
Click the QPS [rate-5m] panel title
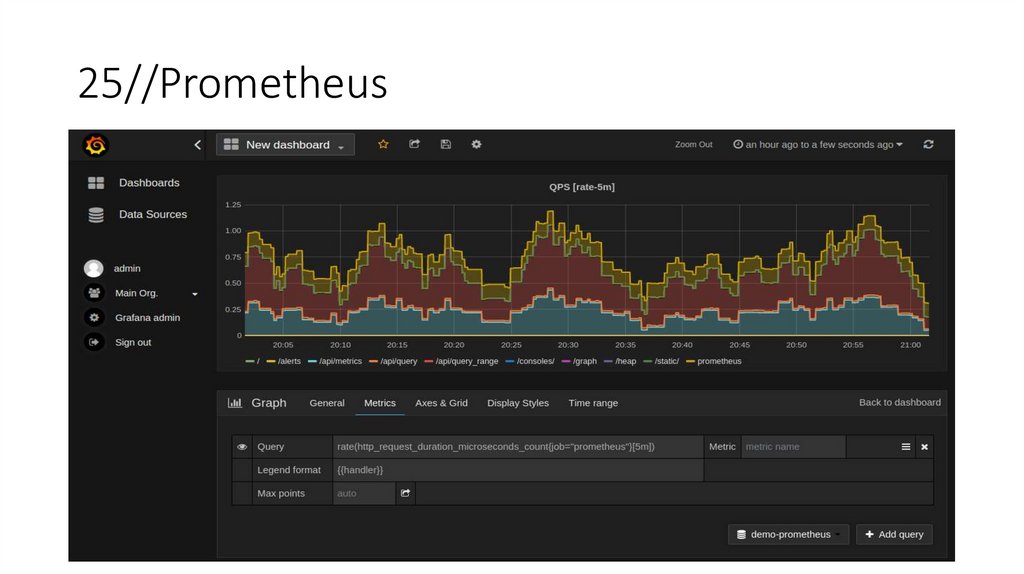582,187
